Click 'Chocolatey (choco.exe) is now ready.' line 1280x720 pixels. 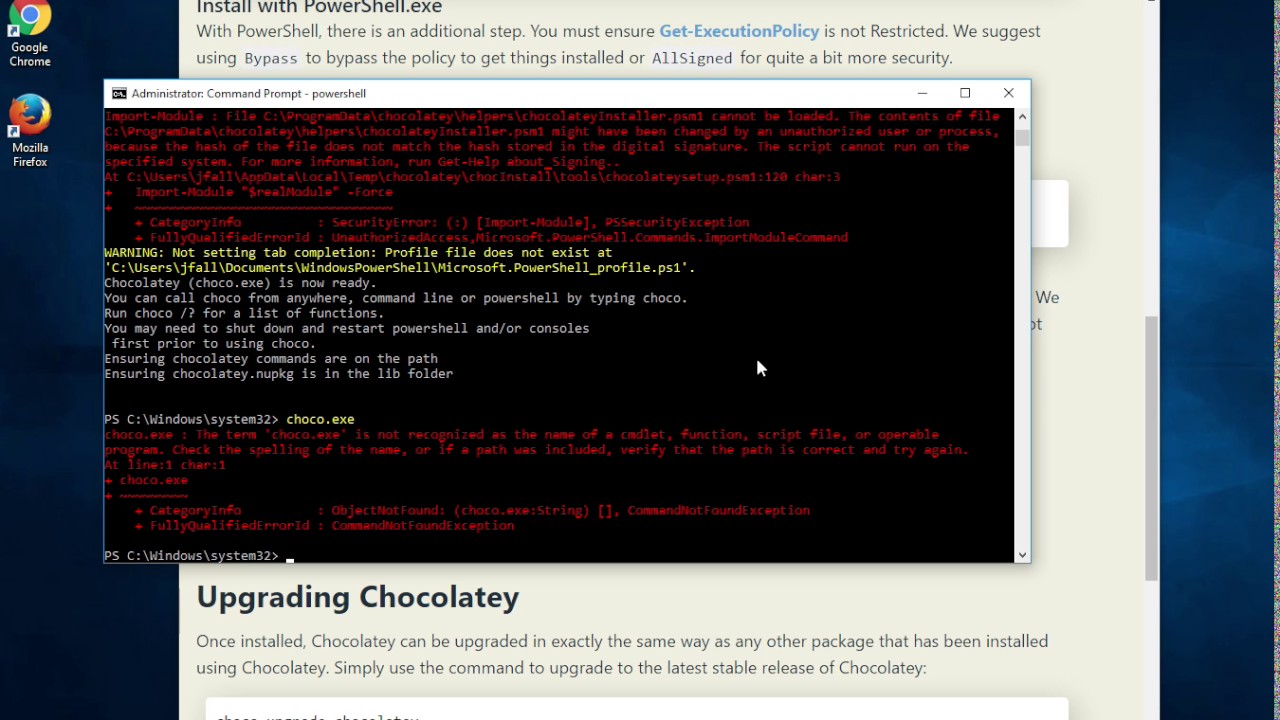(240, 283)
